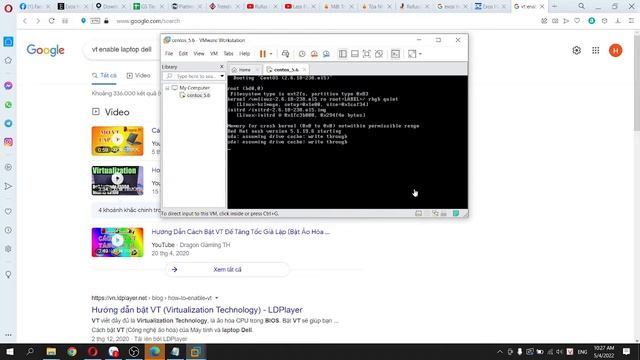
Task: Pause the VM with the orange pause button
Action: [262, 53]
